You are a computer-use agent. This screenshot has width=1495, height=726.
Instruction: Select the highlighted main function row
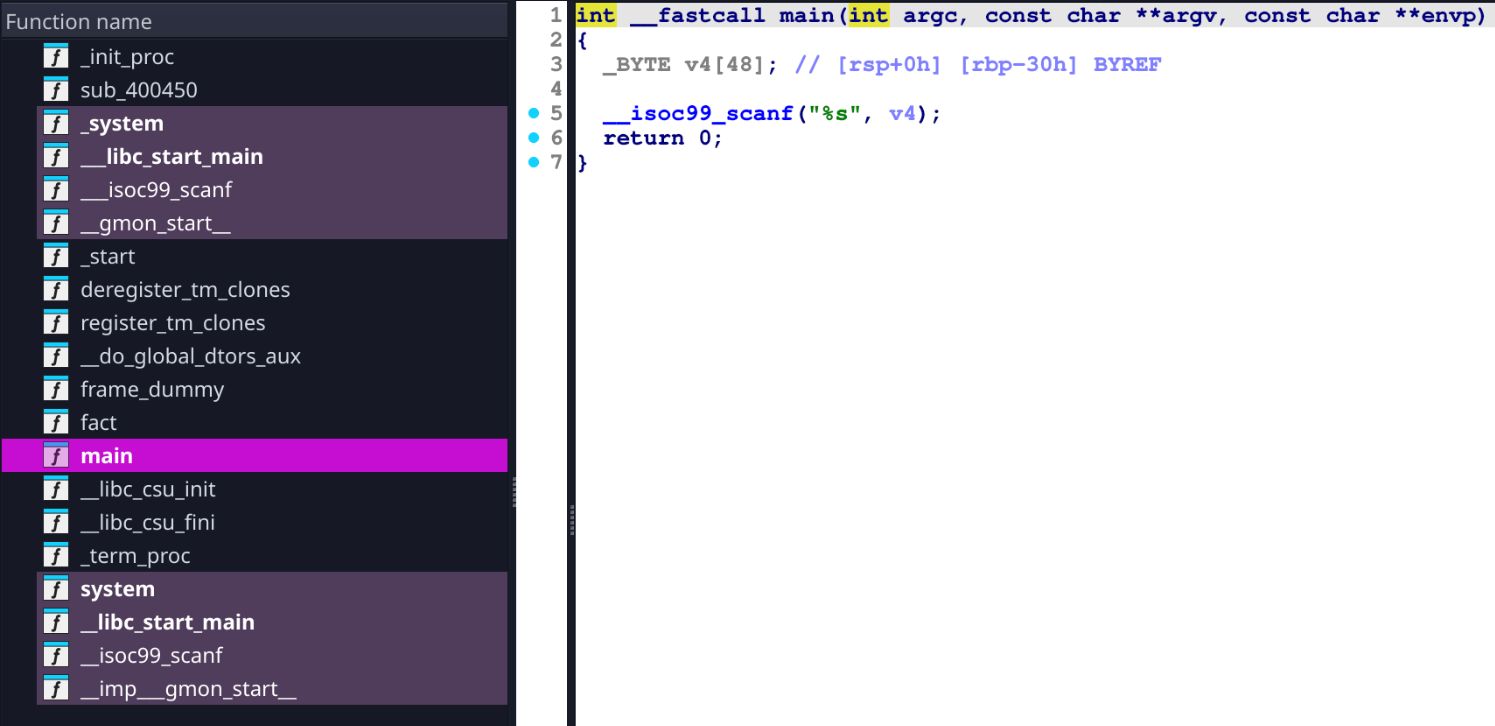[107, 456]
